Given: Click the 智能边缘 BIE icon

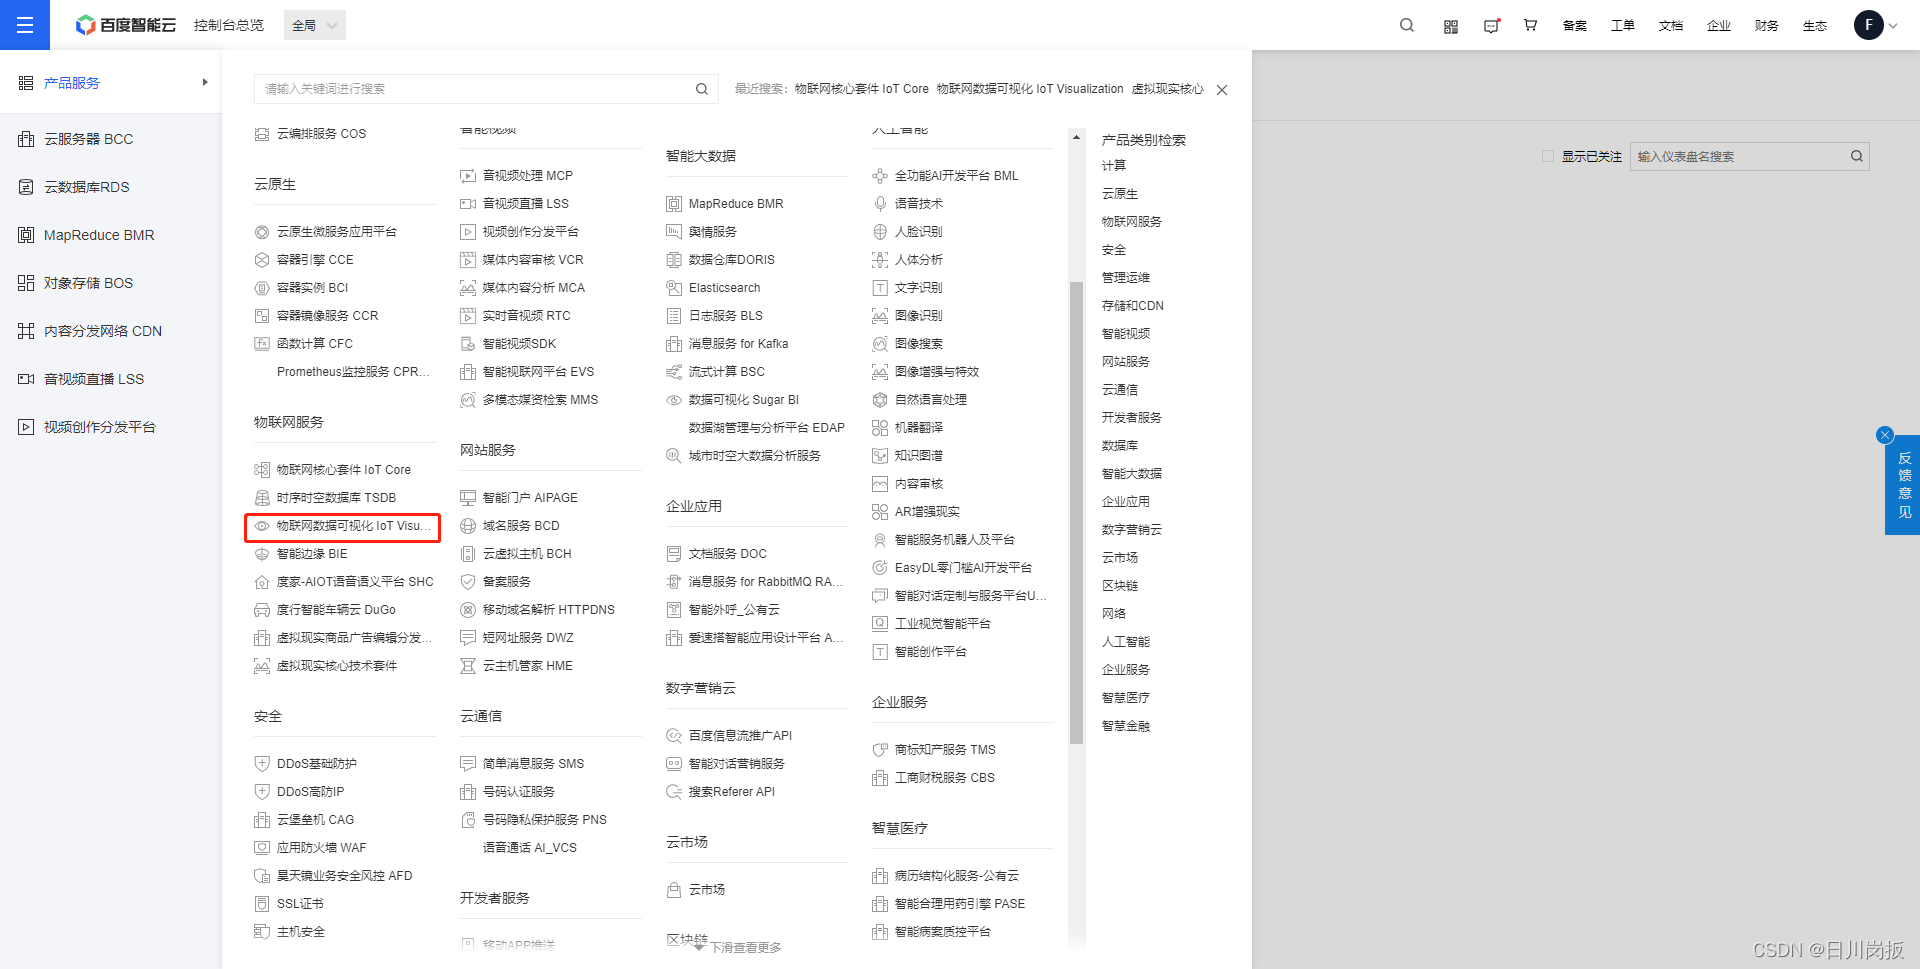Looking at the screenshot, I should (x=262, y=554).
